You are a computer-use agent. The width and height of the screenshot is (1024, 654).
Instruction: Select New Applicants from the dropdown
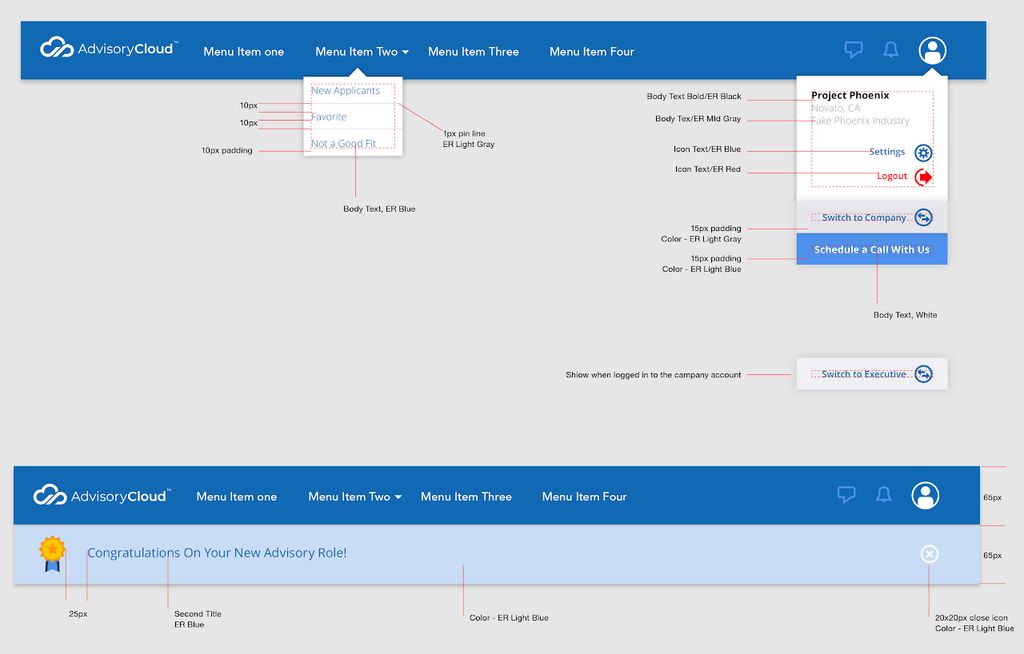click(x=345, y=90)
